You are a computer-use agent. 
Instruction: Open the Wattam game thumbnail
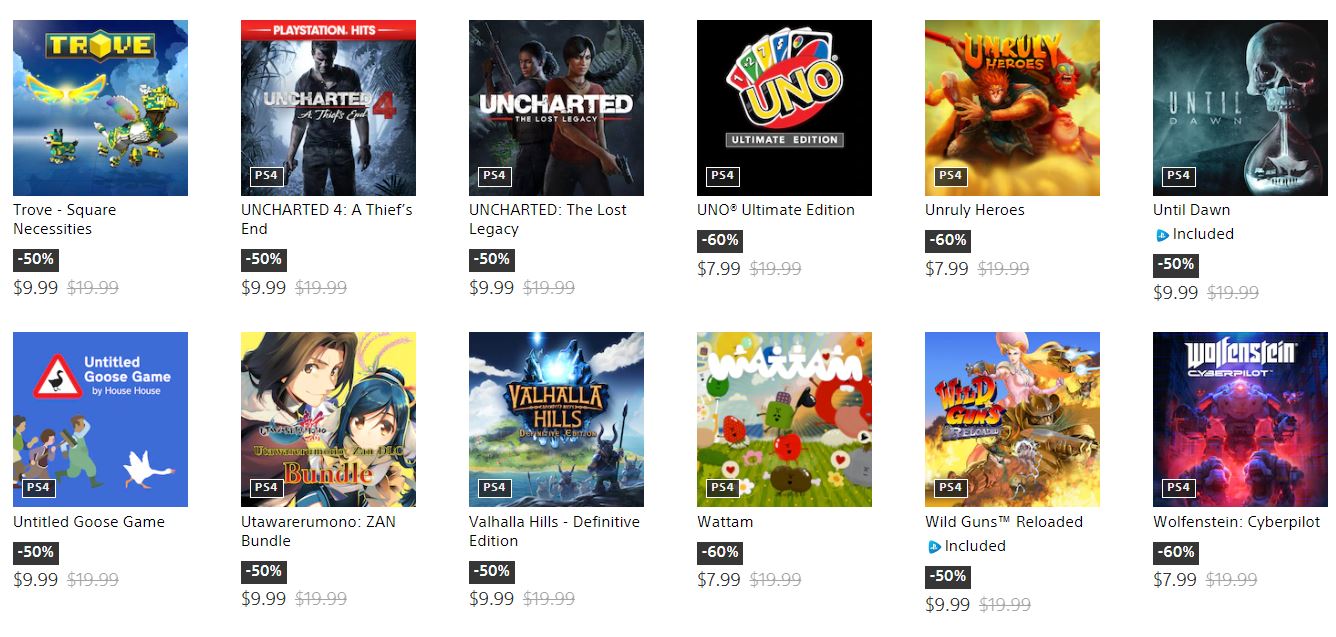(784, 420)
